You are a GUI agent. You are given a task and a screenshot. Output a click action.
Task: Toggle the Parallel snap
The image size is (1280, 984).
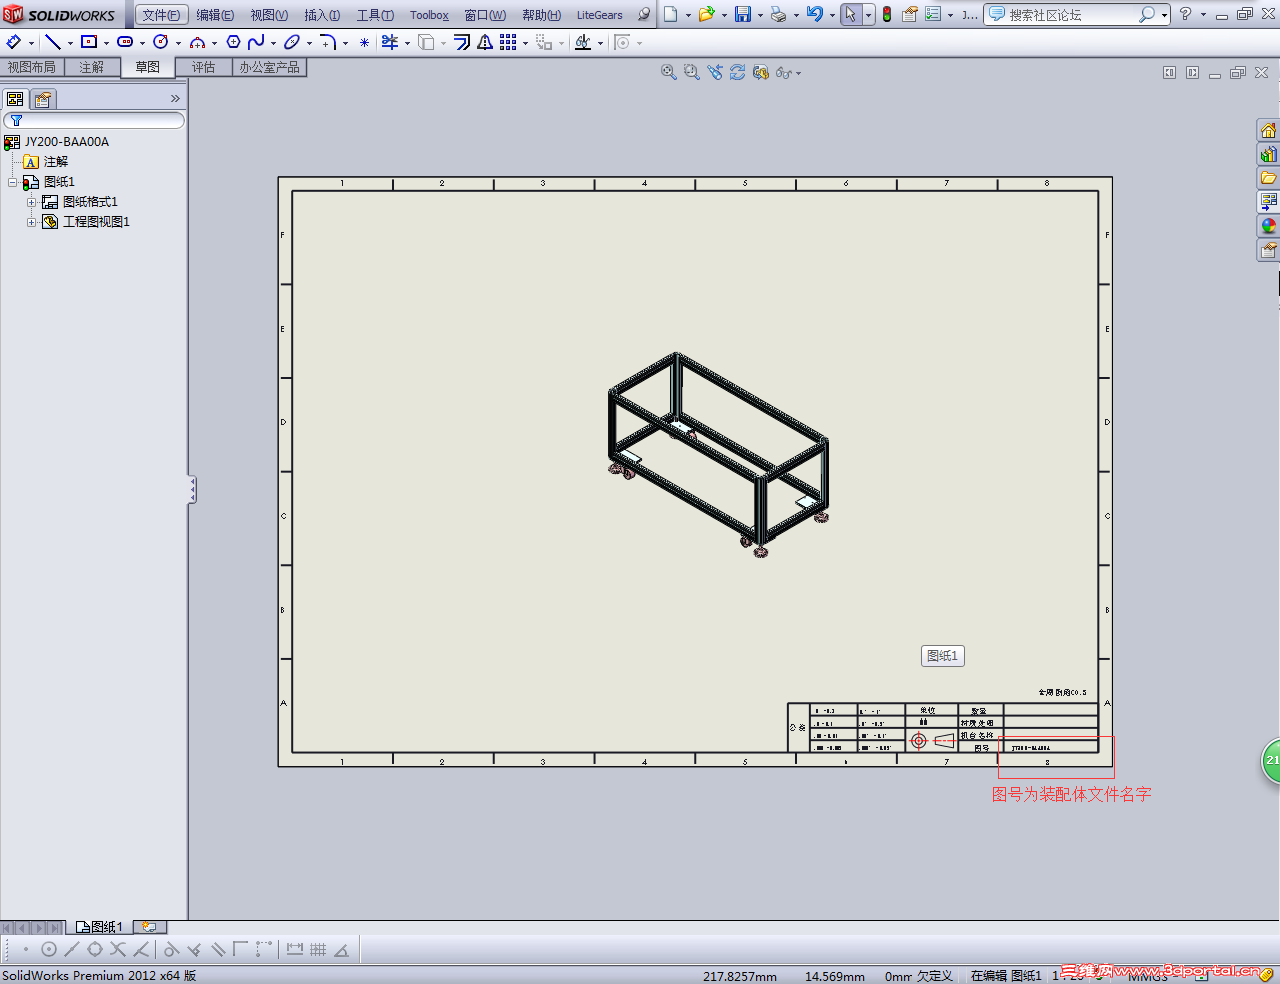click(218, 950)
